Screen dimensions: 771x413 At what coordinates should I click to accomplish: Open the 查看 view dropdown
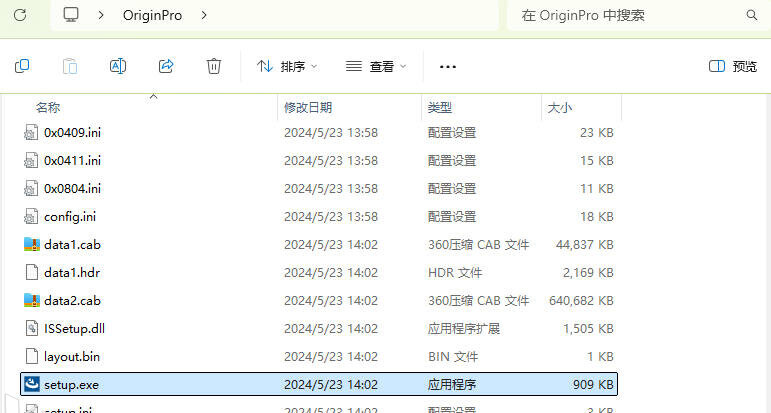pyautogui.click(x=376, y=66)
